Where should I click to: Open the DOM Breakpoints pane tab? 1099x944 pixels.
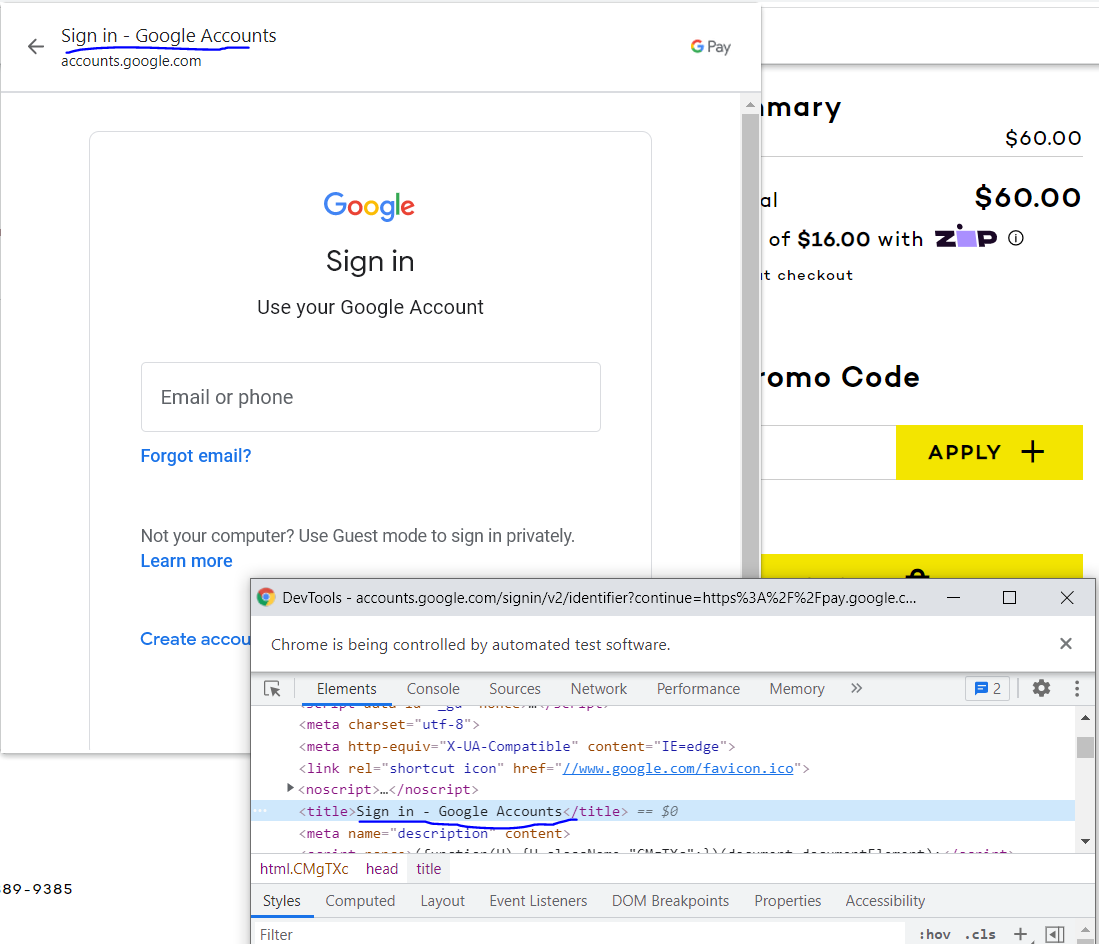(670, 901)
